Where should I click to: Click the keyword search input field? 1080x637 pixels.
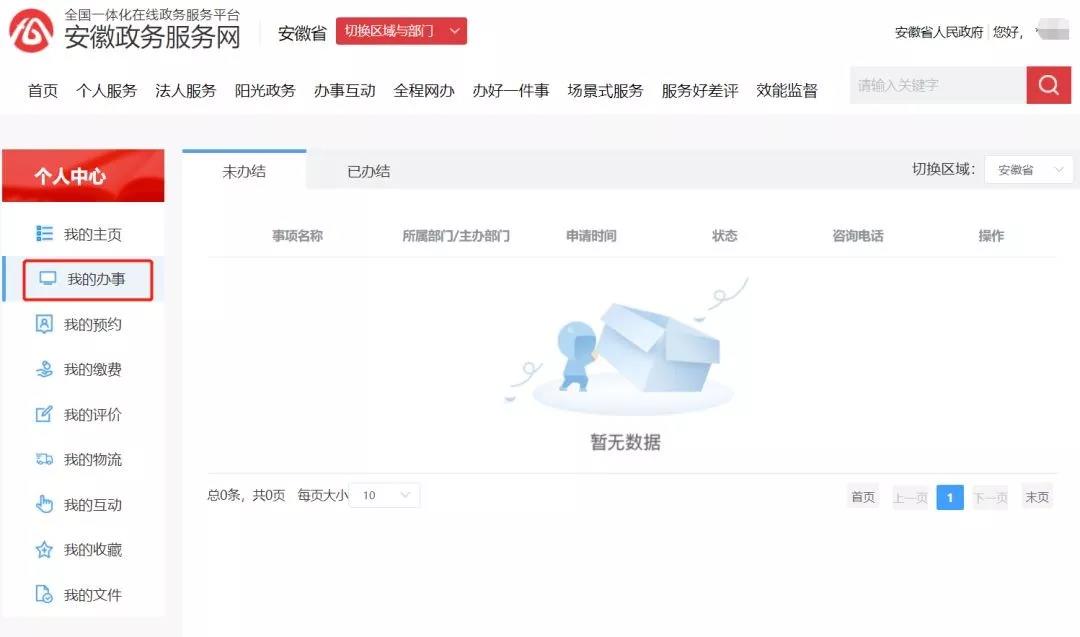pyautogui.click(x=937, y=85)
